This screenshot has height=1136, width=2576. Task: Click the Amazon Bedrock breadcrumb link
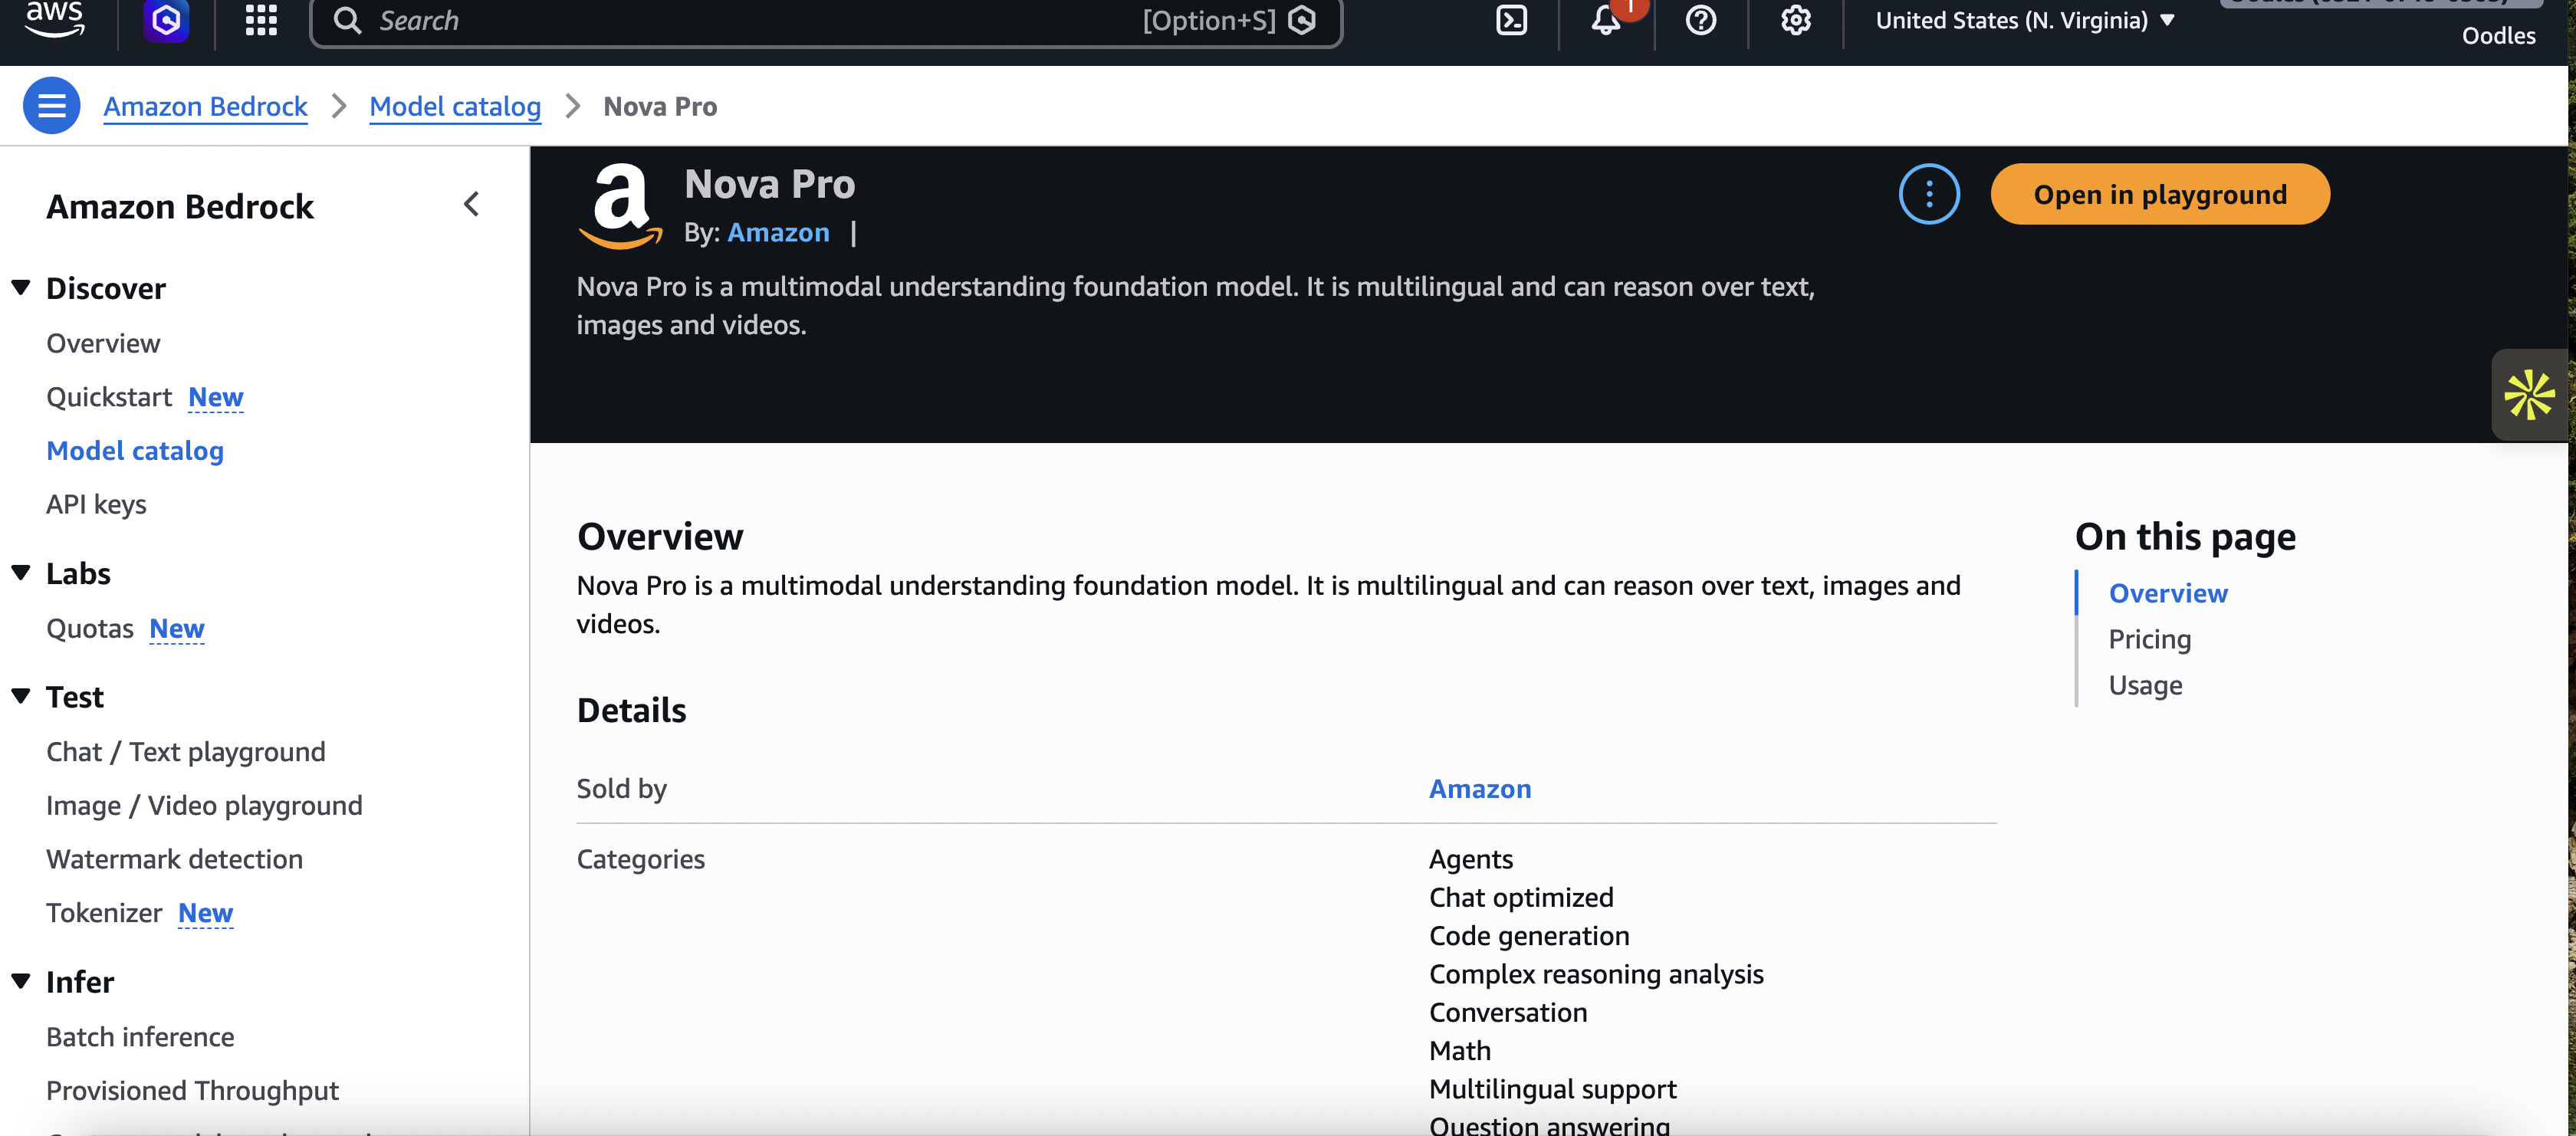pos(205,106)
